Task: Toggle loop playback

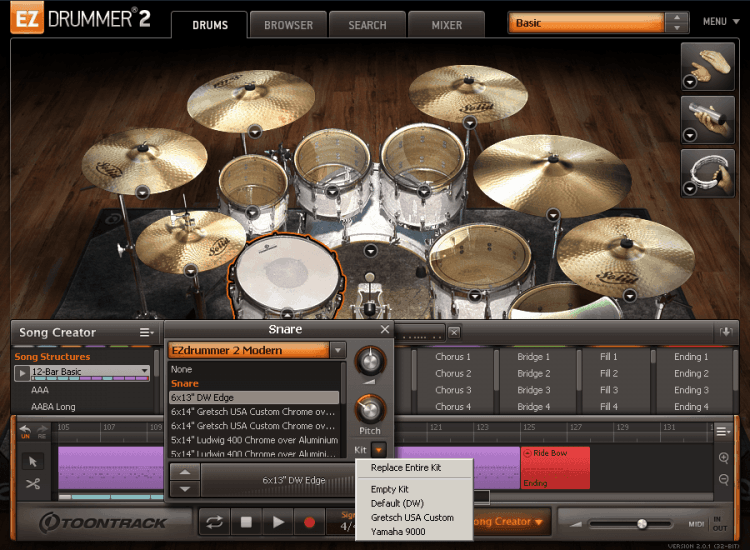Action: click(x=214, y=522)
